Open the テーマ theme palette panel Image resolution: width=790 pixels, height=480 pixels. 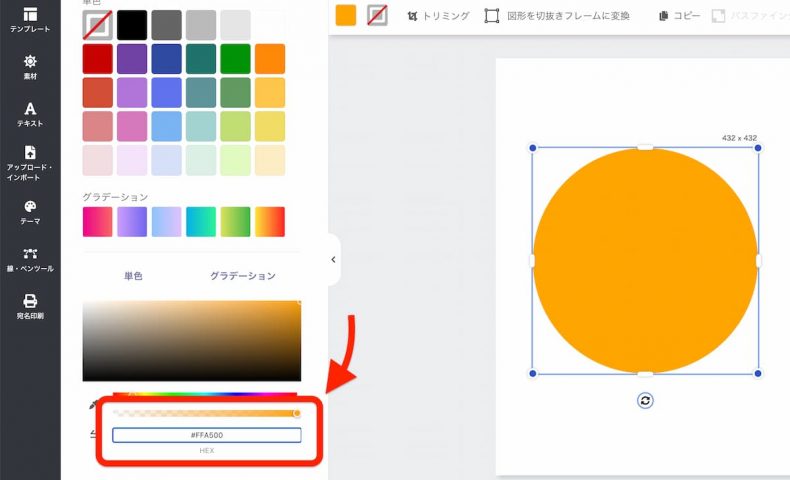pos(30,212)
